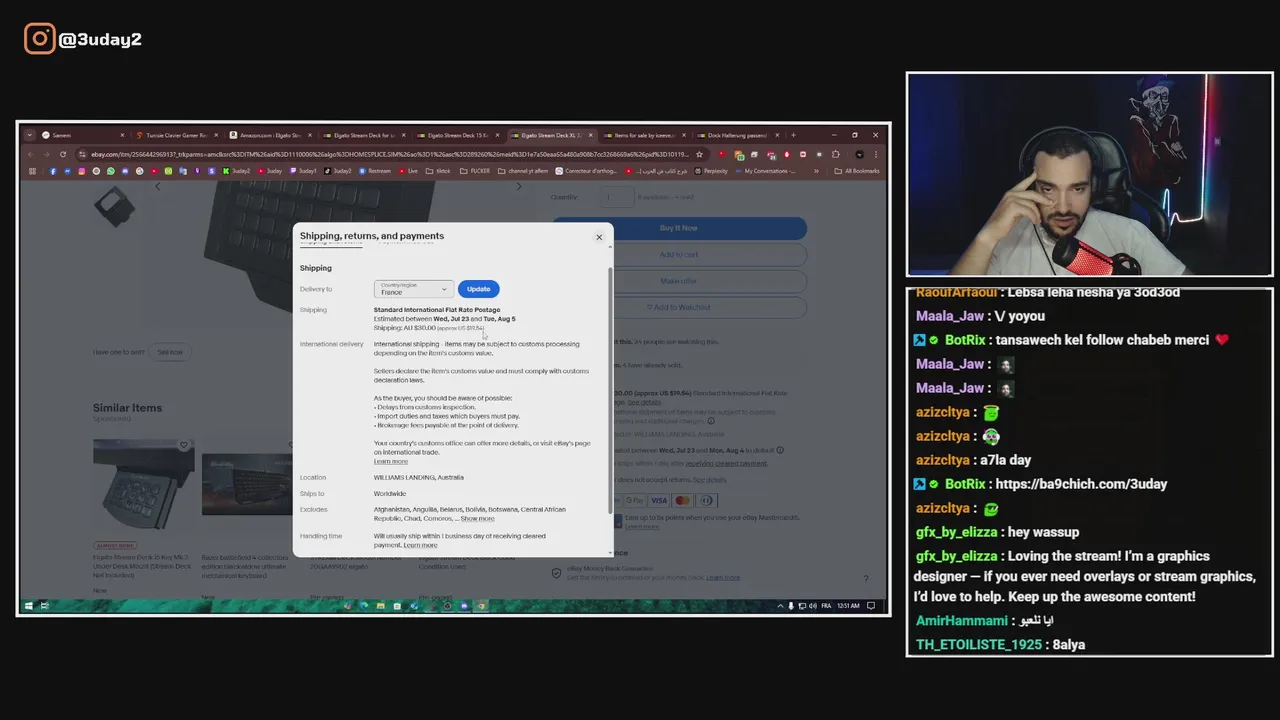Click username gfx_by_elizza on hey wassup message

(956, 532)
